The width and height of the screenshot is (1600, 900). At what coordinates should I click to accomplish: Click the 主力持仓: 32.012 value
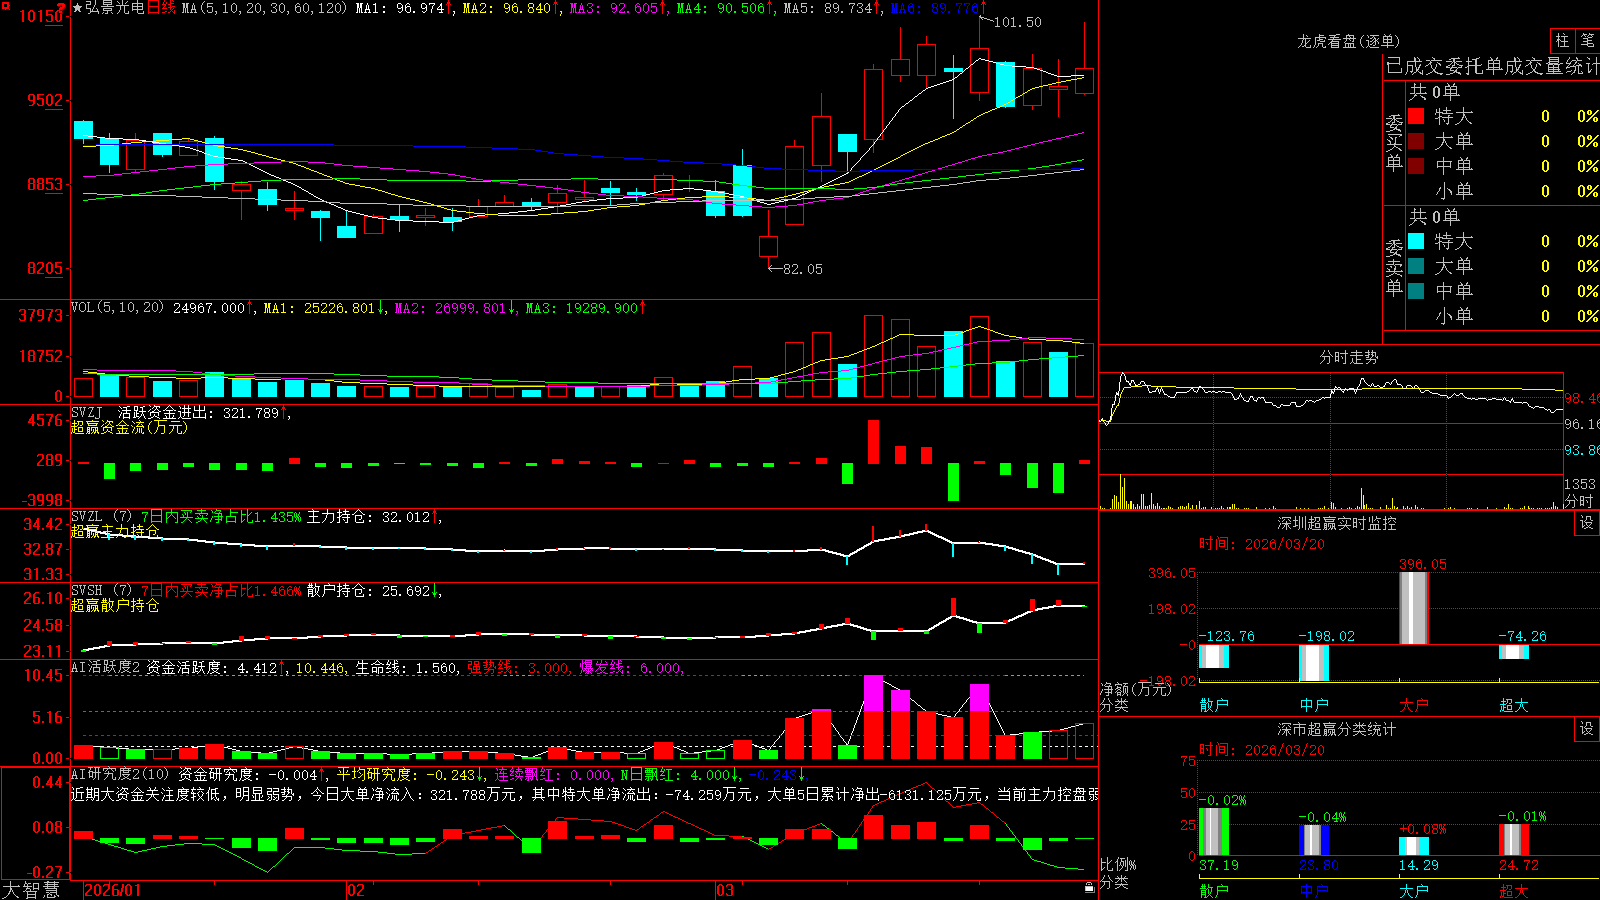click(x=368, y=517)
